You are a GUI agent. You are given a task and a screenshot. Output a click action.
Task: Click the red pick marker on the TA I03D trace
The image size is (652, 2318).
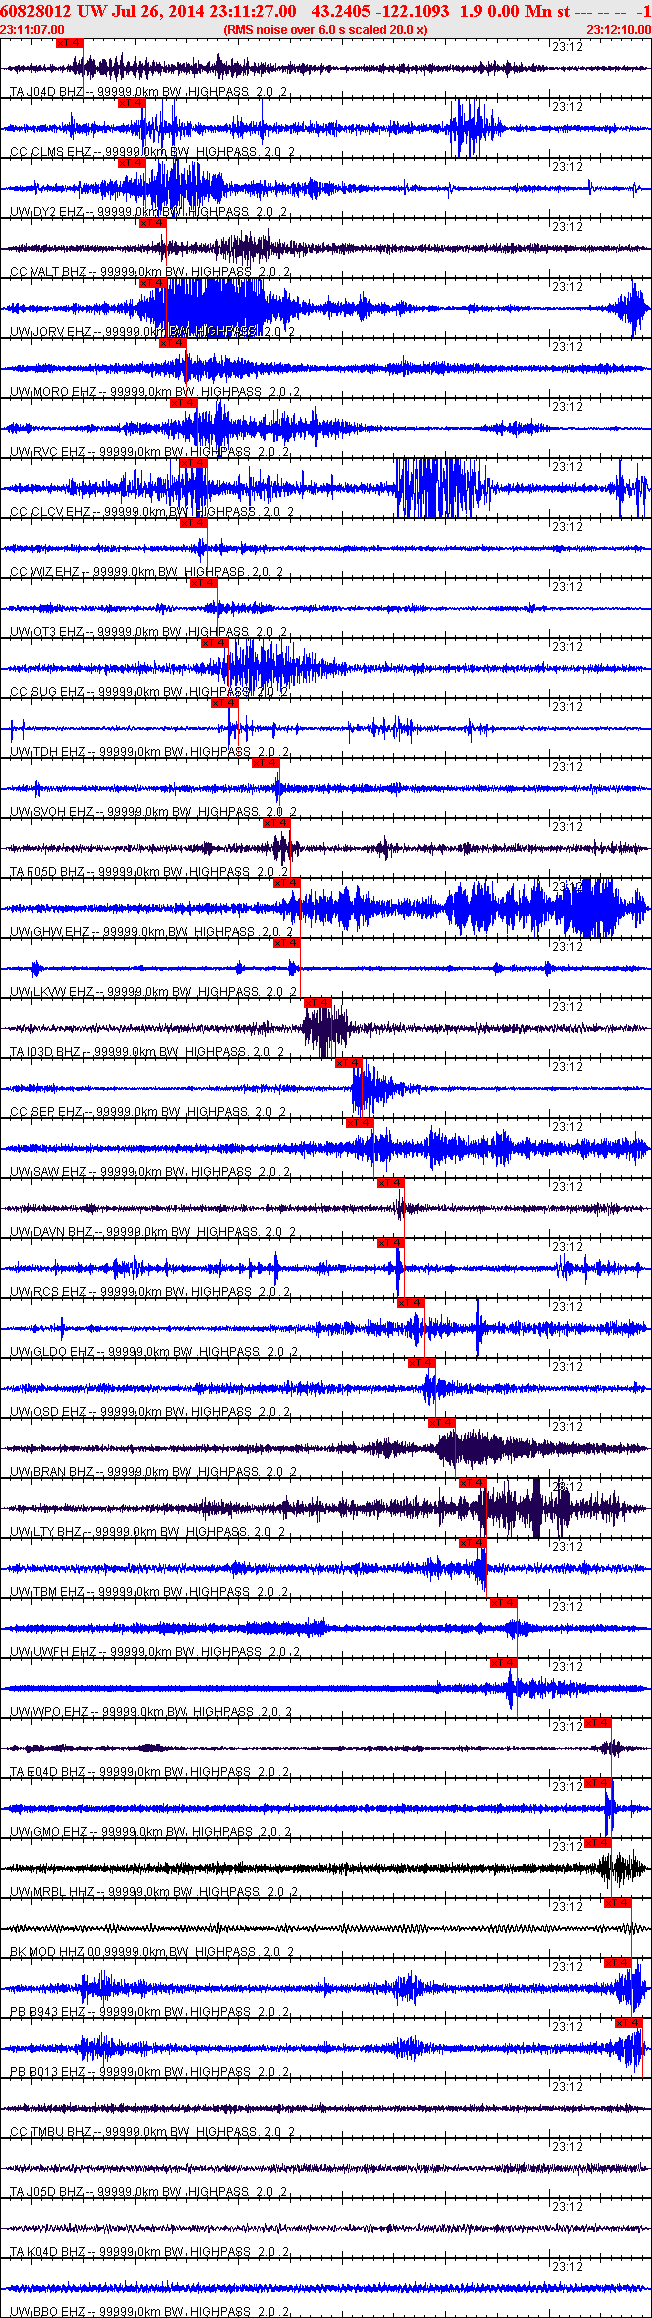[x=318, y=1003]
